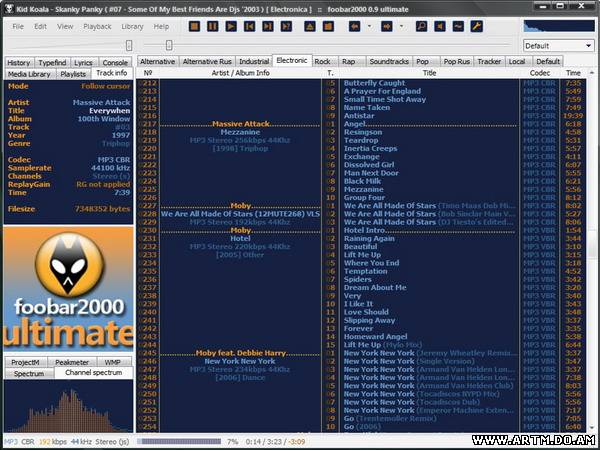Select the track 'Inertia Creeps'
This screenshot has height=450, width=600.
pos(370,148)
